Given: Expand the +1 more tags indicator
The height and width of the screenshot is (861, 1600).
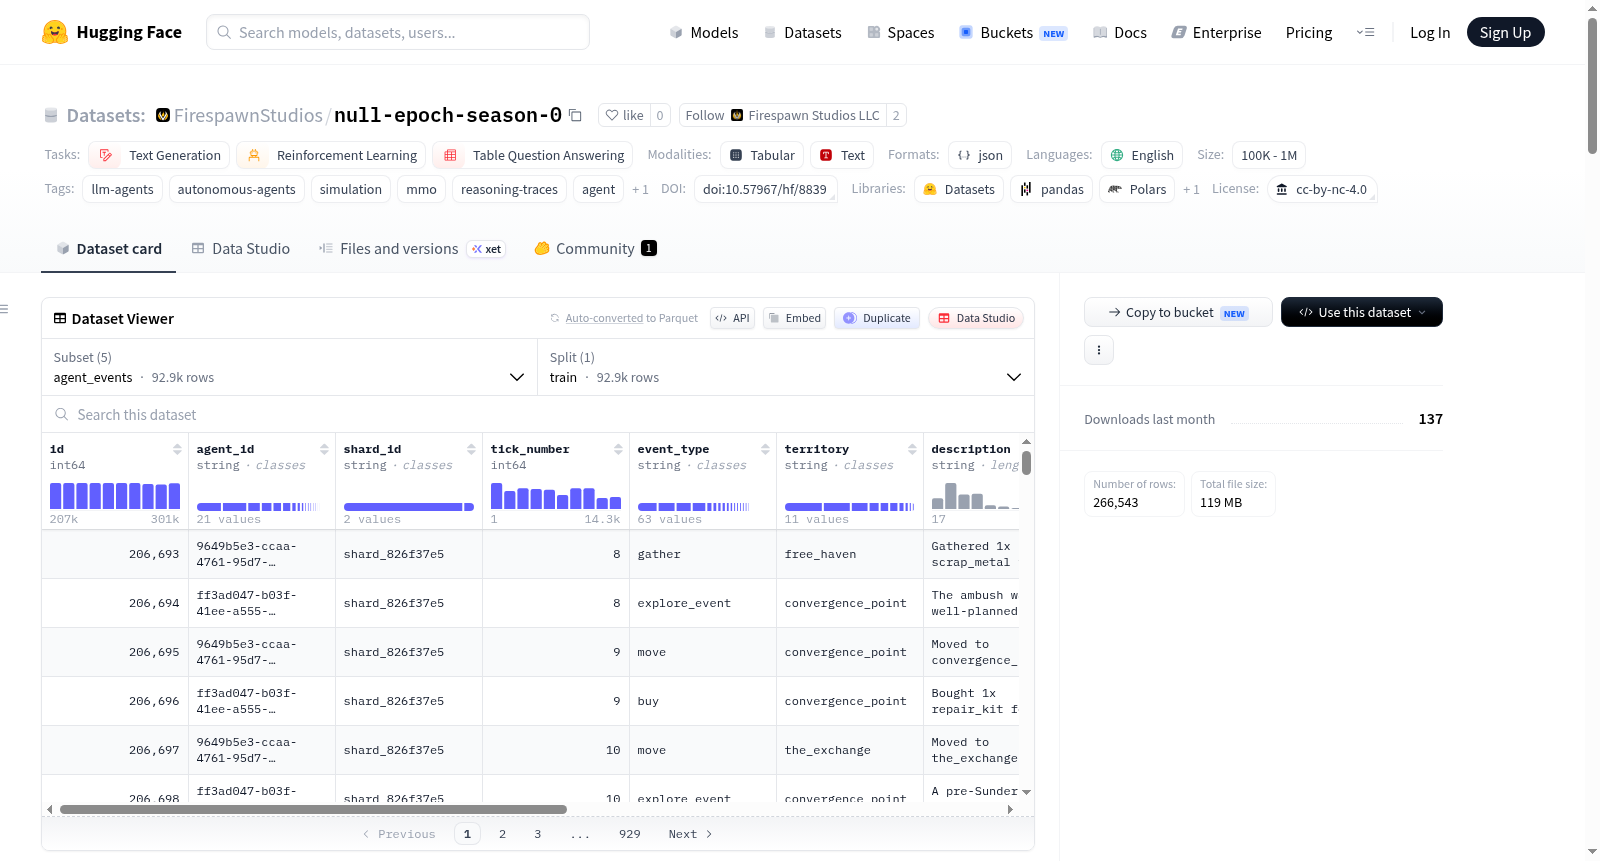Looking at the screenshot, I should point(640,189).
